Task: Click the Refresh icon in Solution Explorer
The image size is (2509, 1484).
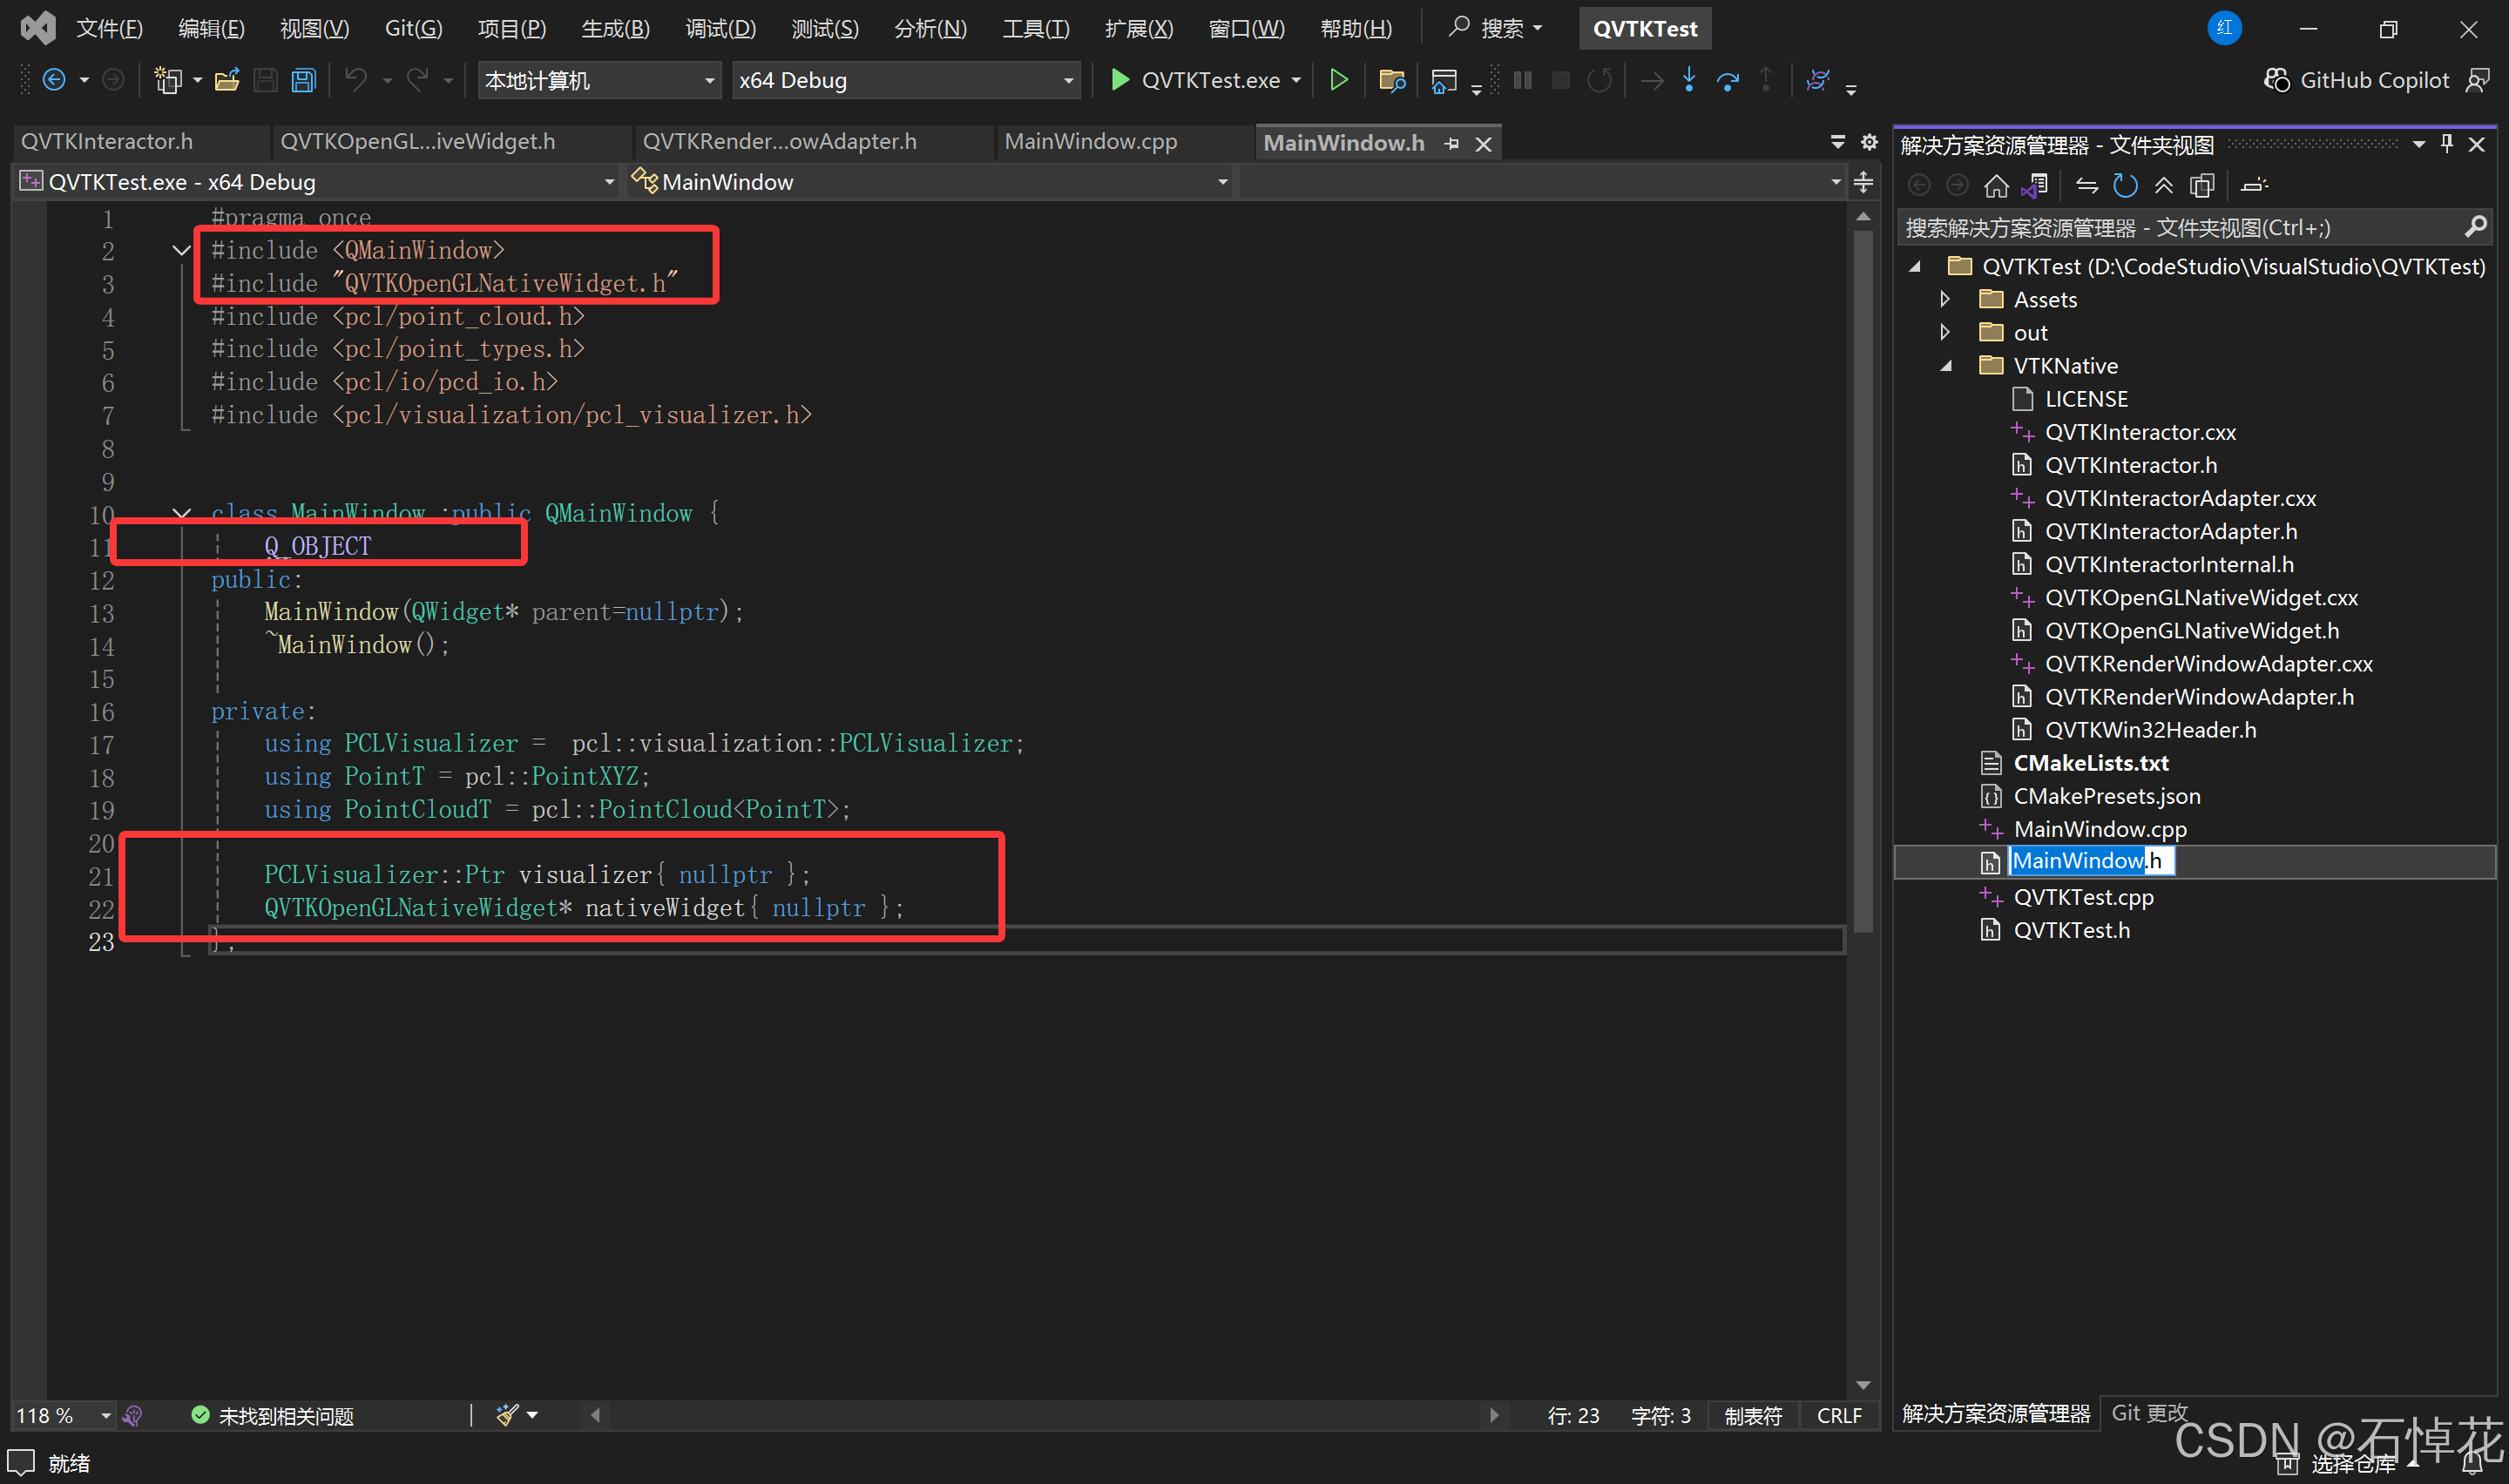Action: click(2125, 185)
